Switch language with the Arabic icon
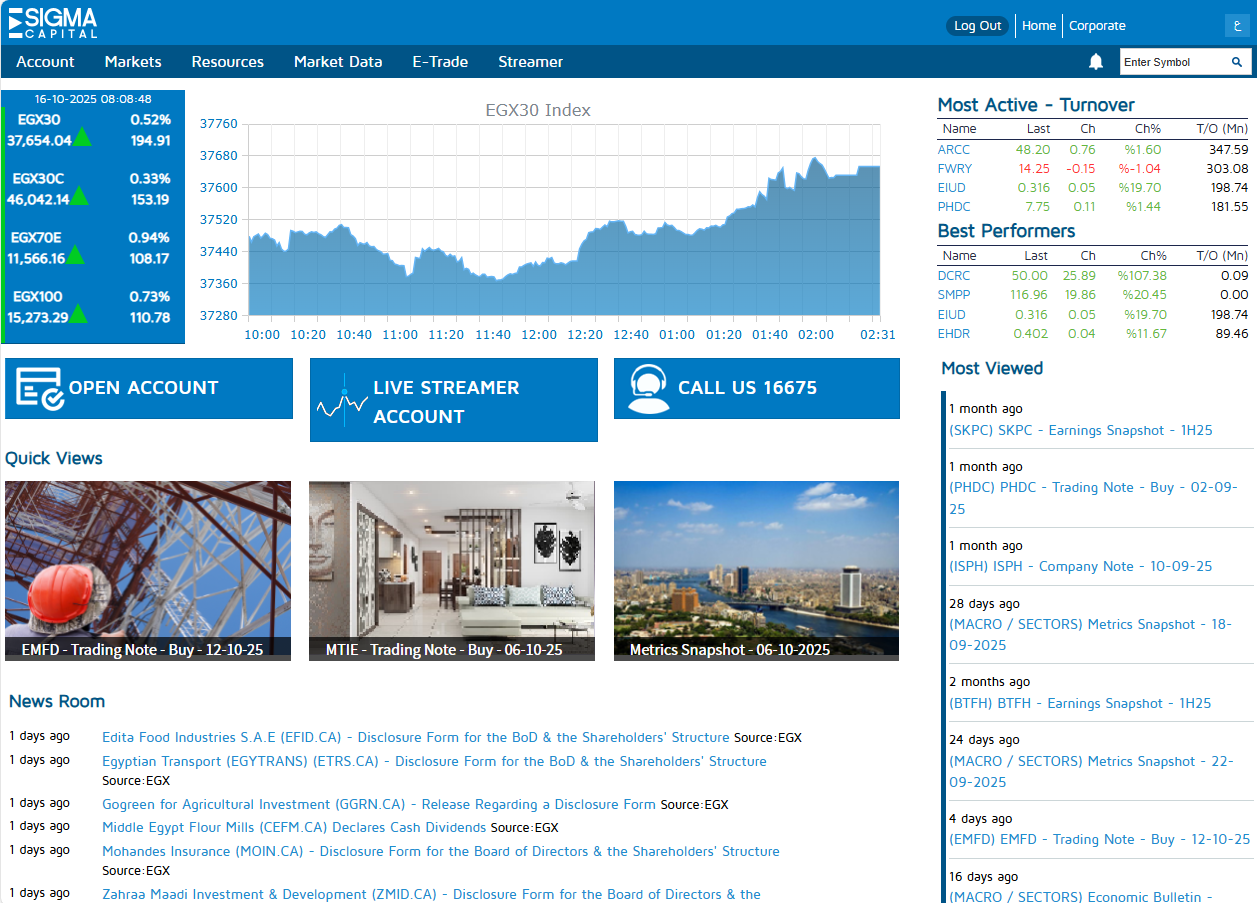The height and width of the screenshot is (903, 1257). [1238, 26]
